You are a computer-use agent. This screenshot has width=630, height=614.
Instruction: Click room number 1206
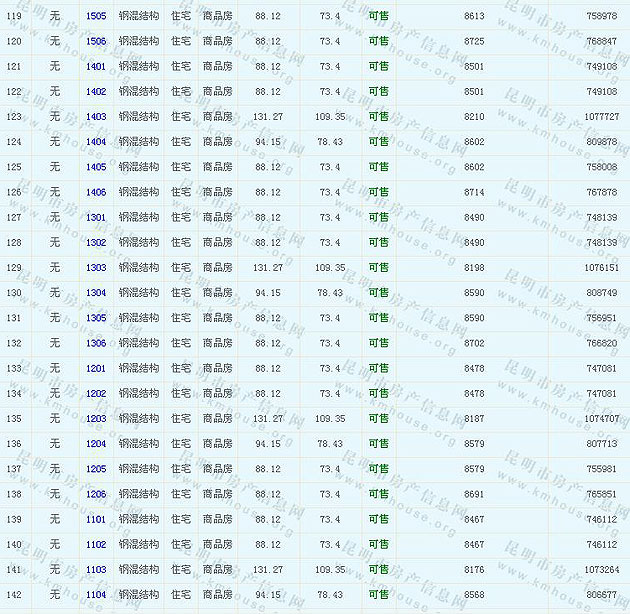pos(96,494)
